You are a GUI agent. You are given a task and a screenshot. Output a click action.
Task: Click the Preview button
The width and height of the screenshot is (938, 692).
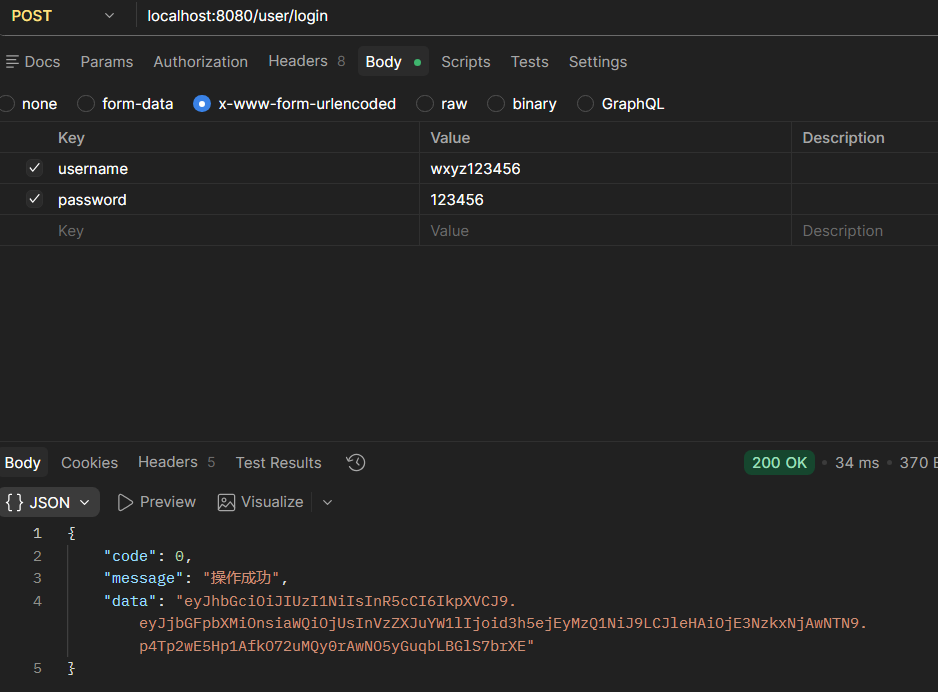point(157,502)
